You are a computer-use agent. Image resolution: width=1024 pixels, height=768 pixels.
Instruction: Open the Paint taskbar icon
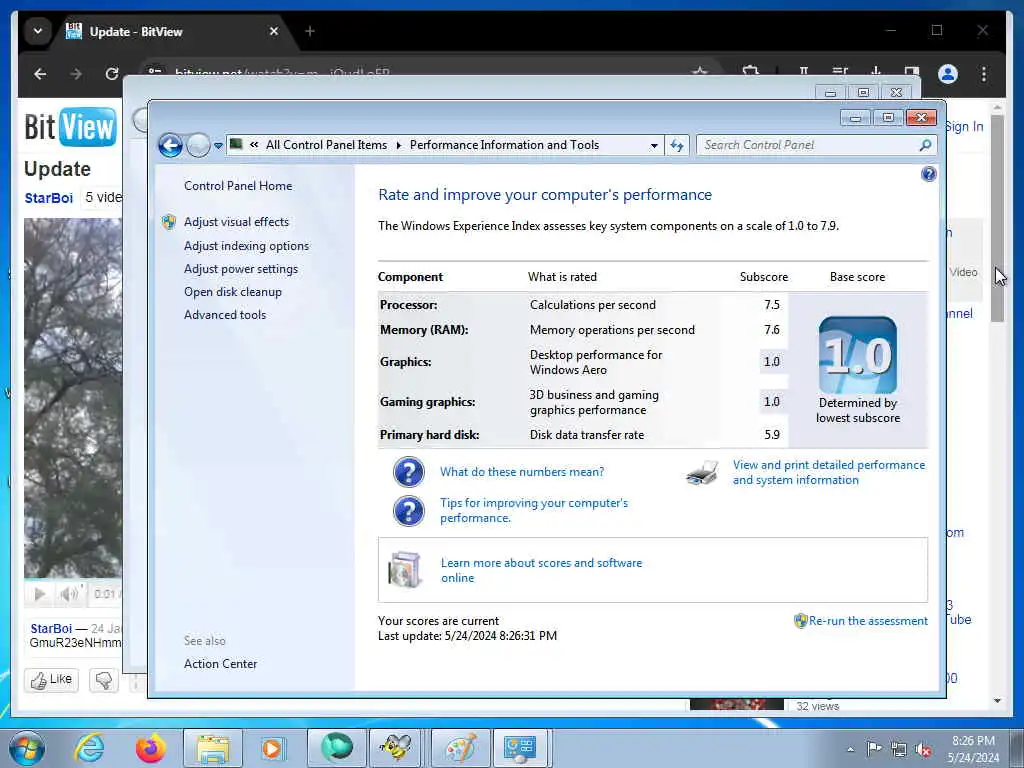460,748
